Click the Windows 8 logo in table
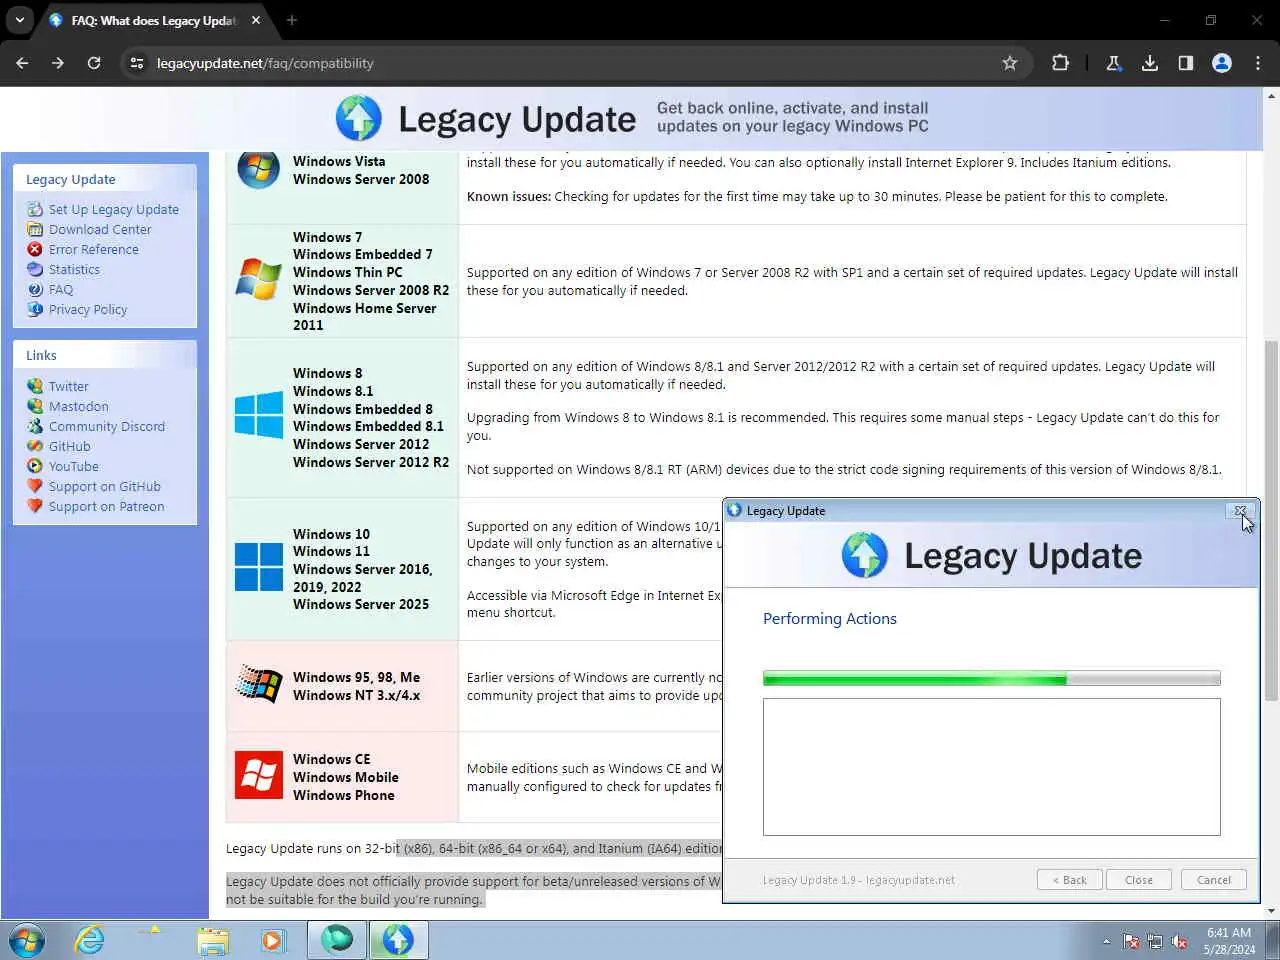The height and width of the screenshot is (960, 1280). (x=258, y=415)
